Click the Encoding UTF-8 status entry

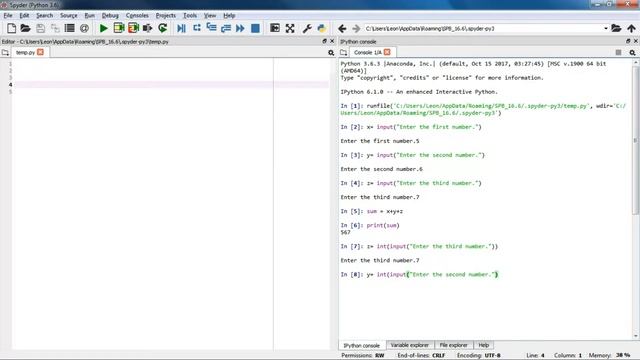(479, 356)
